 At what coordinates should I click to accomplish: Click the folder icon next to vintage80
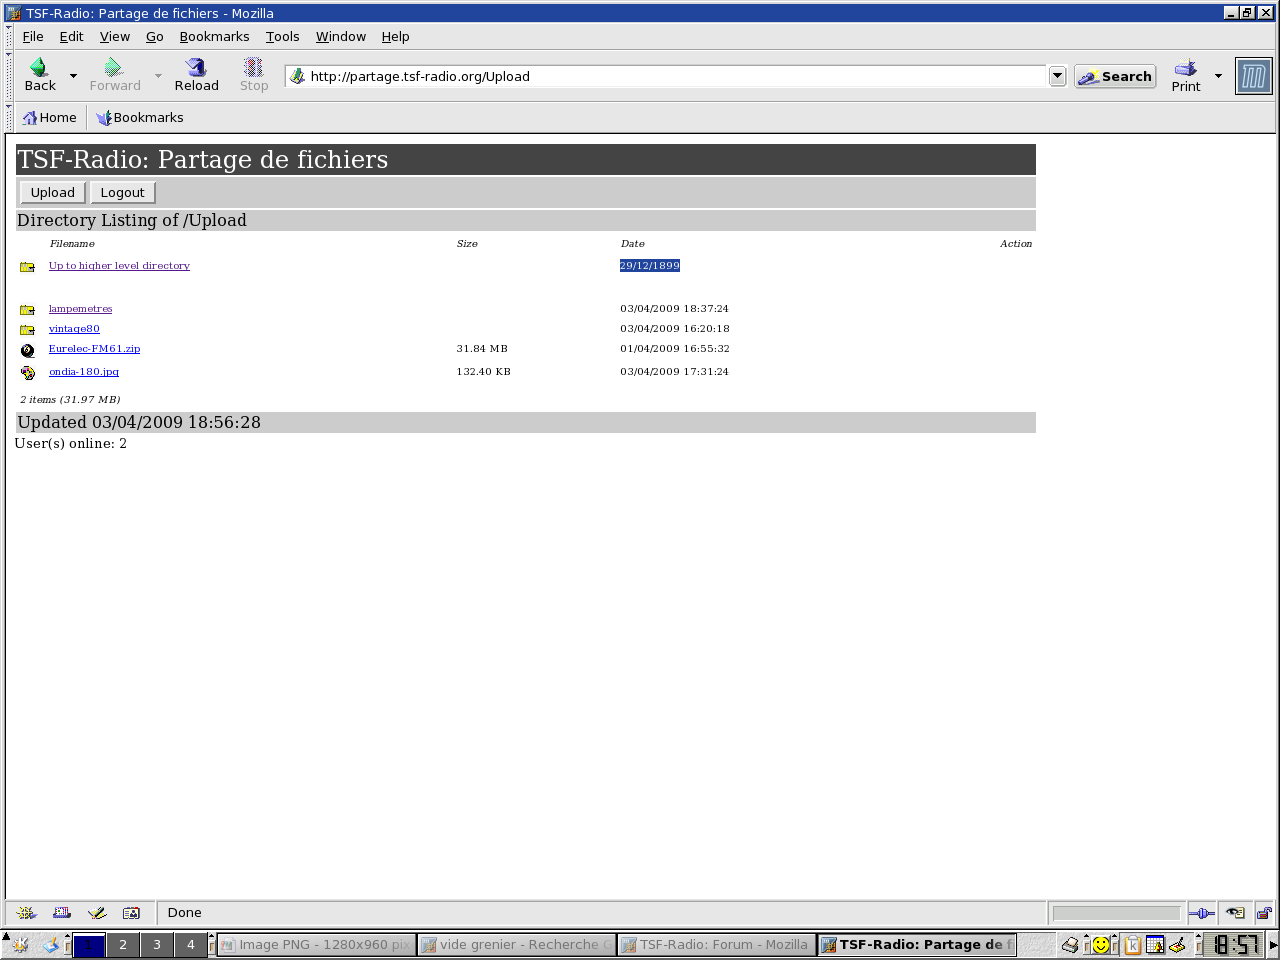point(27,330)
